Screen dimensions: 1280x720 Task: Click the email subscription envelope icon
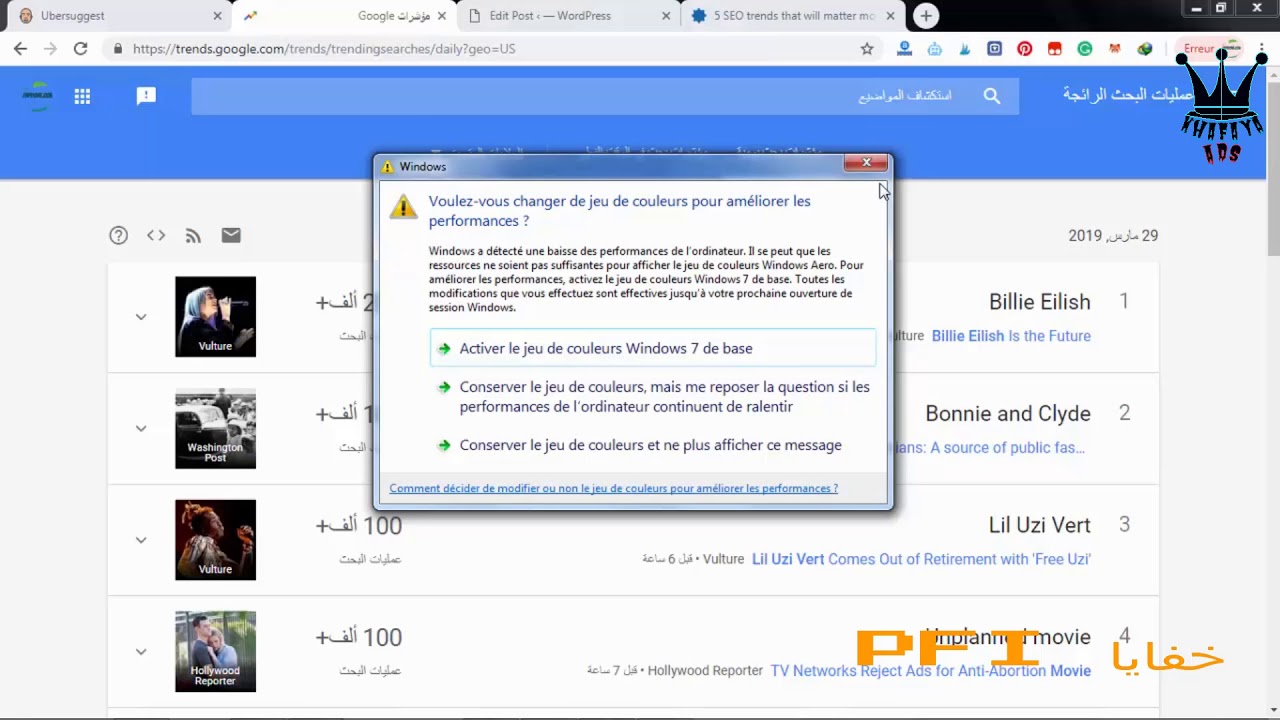point(231,235)
